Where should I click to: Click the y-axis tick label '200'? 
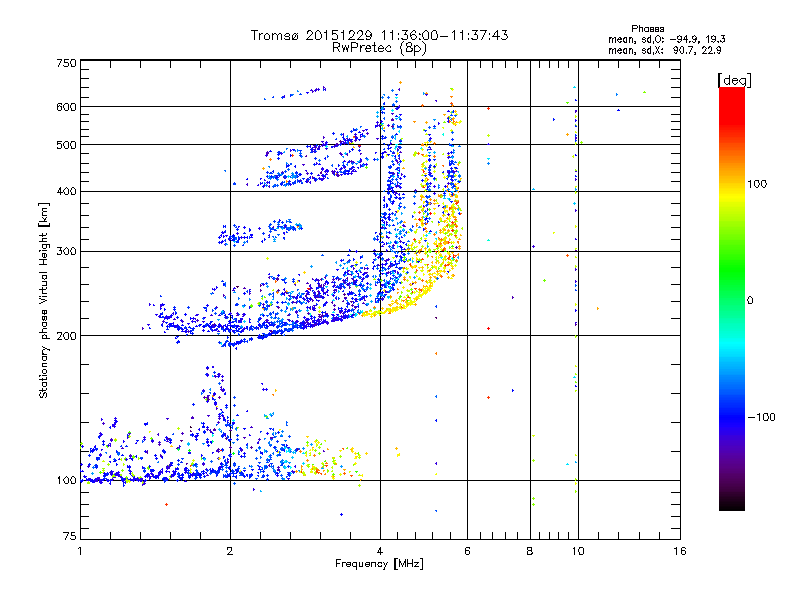[66, 336]
